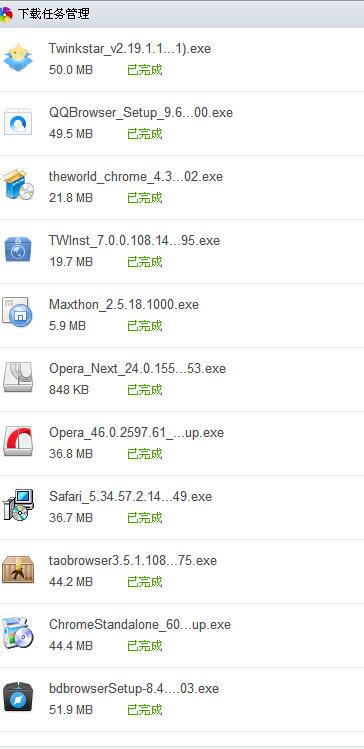
Task: Open Safari_5.34.57.2.14 exe filename
Action: 130,497
